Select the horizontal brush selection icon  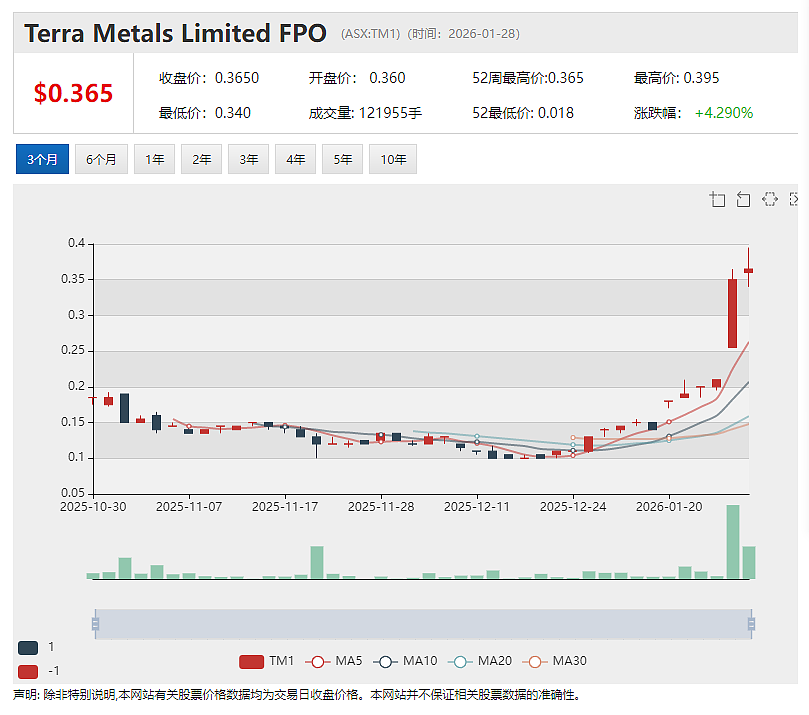pos(769,199)
